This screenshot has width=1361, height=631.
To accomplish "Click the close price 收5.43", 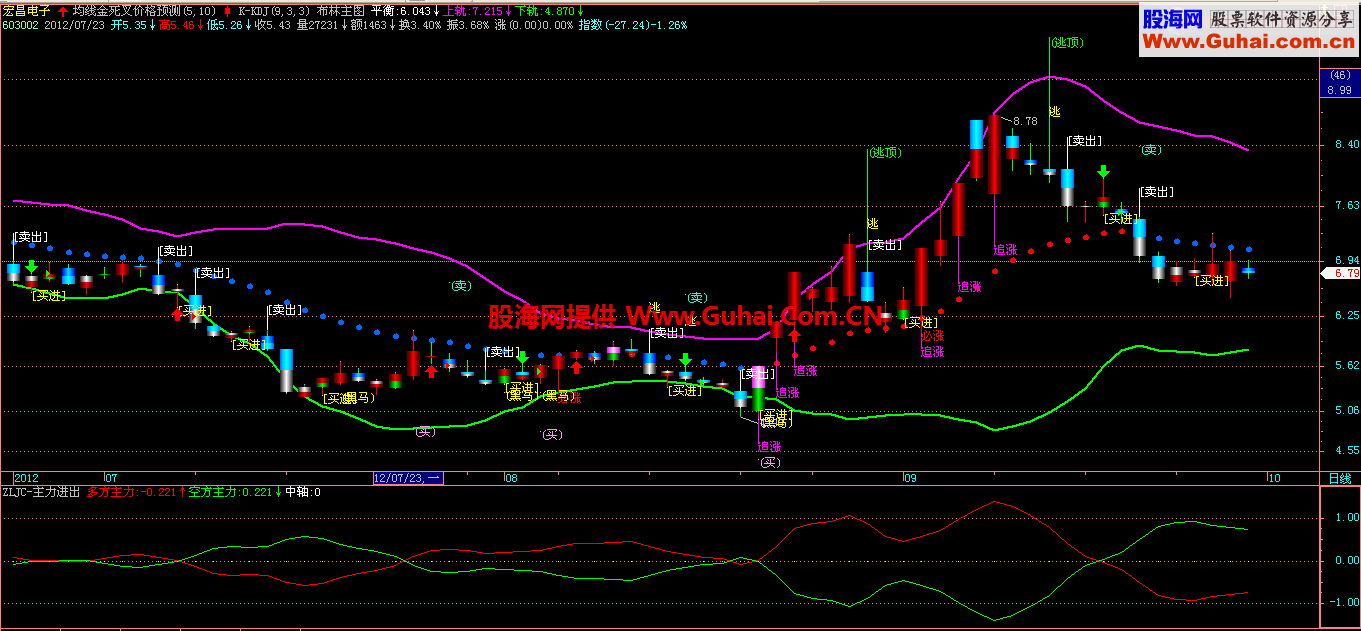I will (273, 24).
